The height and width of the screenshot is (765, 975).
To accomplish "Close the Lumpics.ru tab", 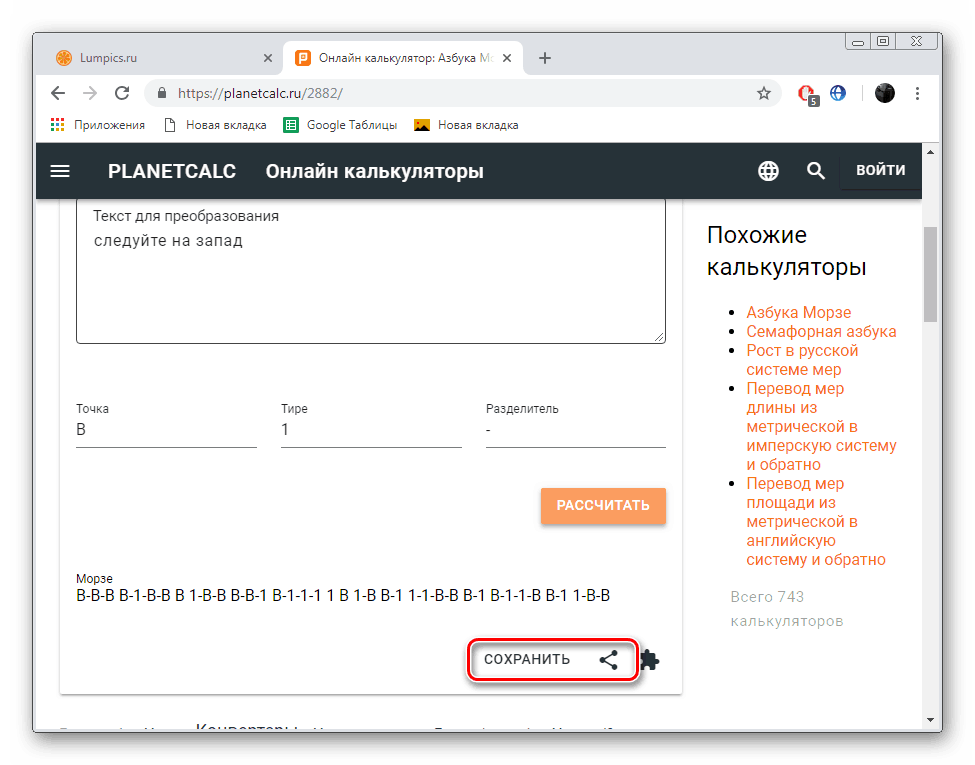I will [267, 58].
